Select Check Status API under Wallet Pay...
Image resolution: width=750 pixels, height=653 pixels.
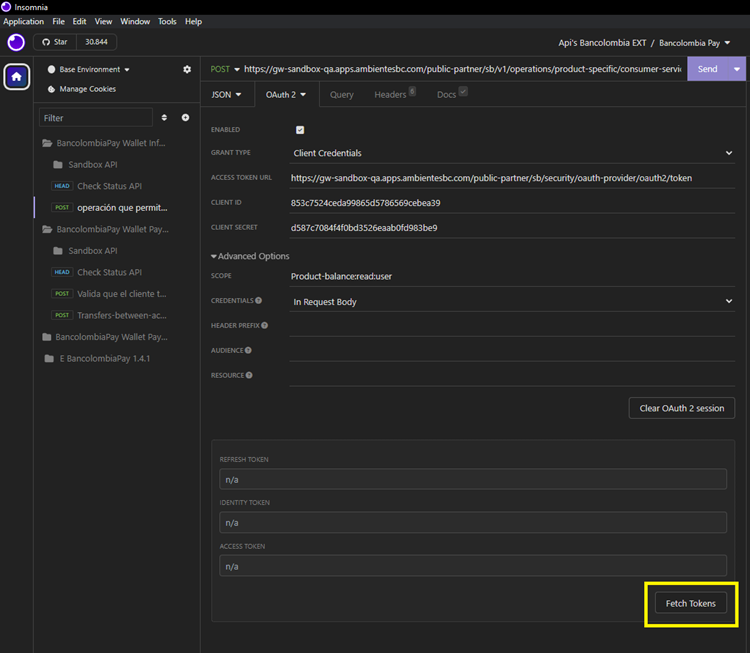pos(97,272)
